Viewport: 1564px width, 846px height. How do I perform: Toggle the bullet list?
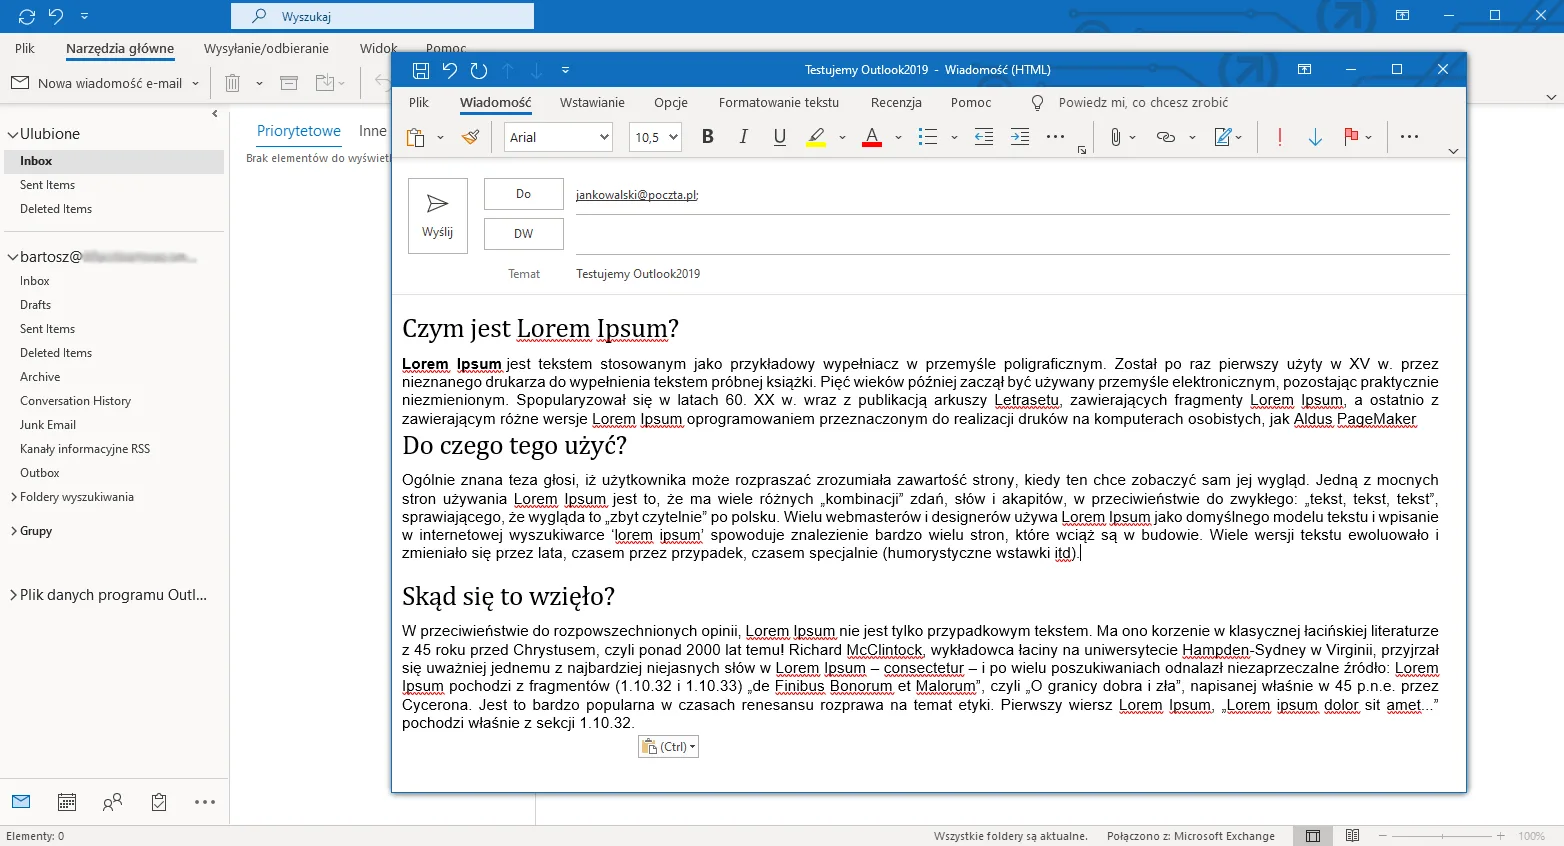tap(928, 137)
